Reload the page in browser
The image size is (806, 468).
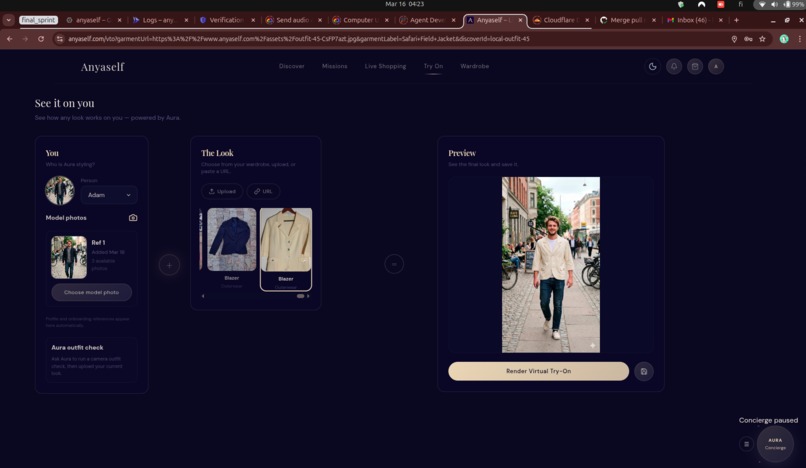click(41, 39)
